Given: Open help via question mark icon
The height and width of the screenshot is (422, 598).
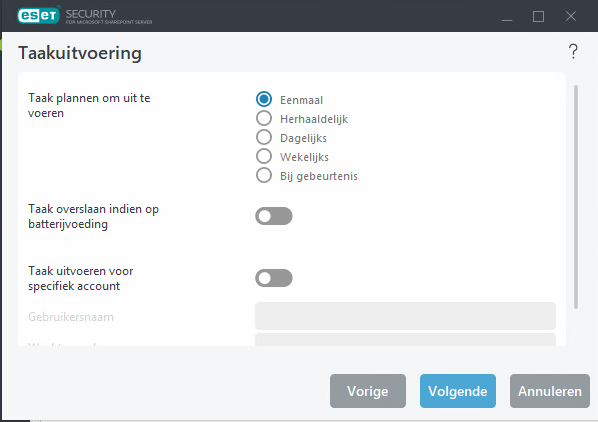Looking at the screenshot, I should (x=573, y=51).
